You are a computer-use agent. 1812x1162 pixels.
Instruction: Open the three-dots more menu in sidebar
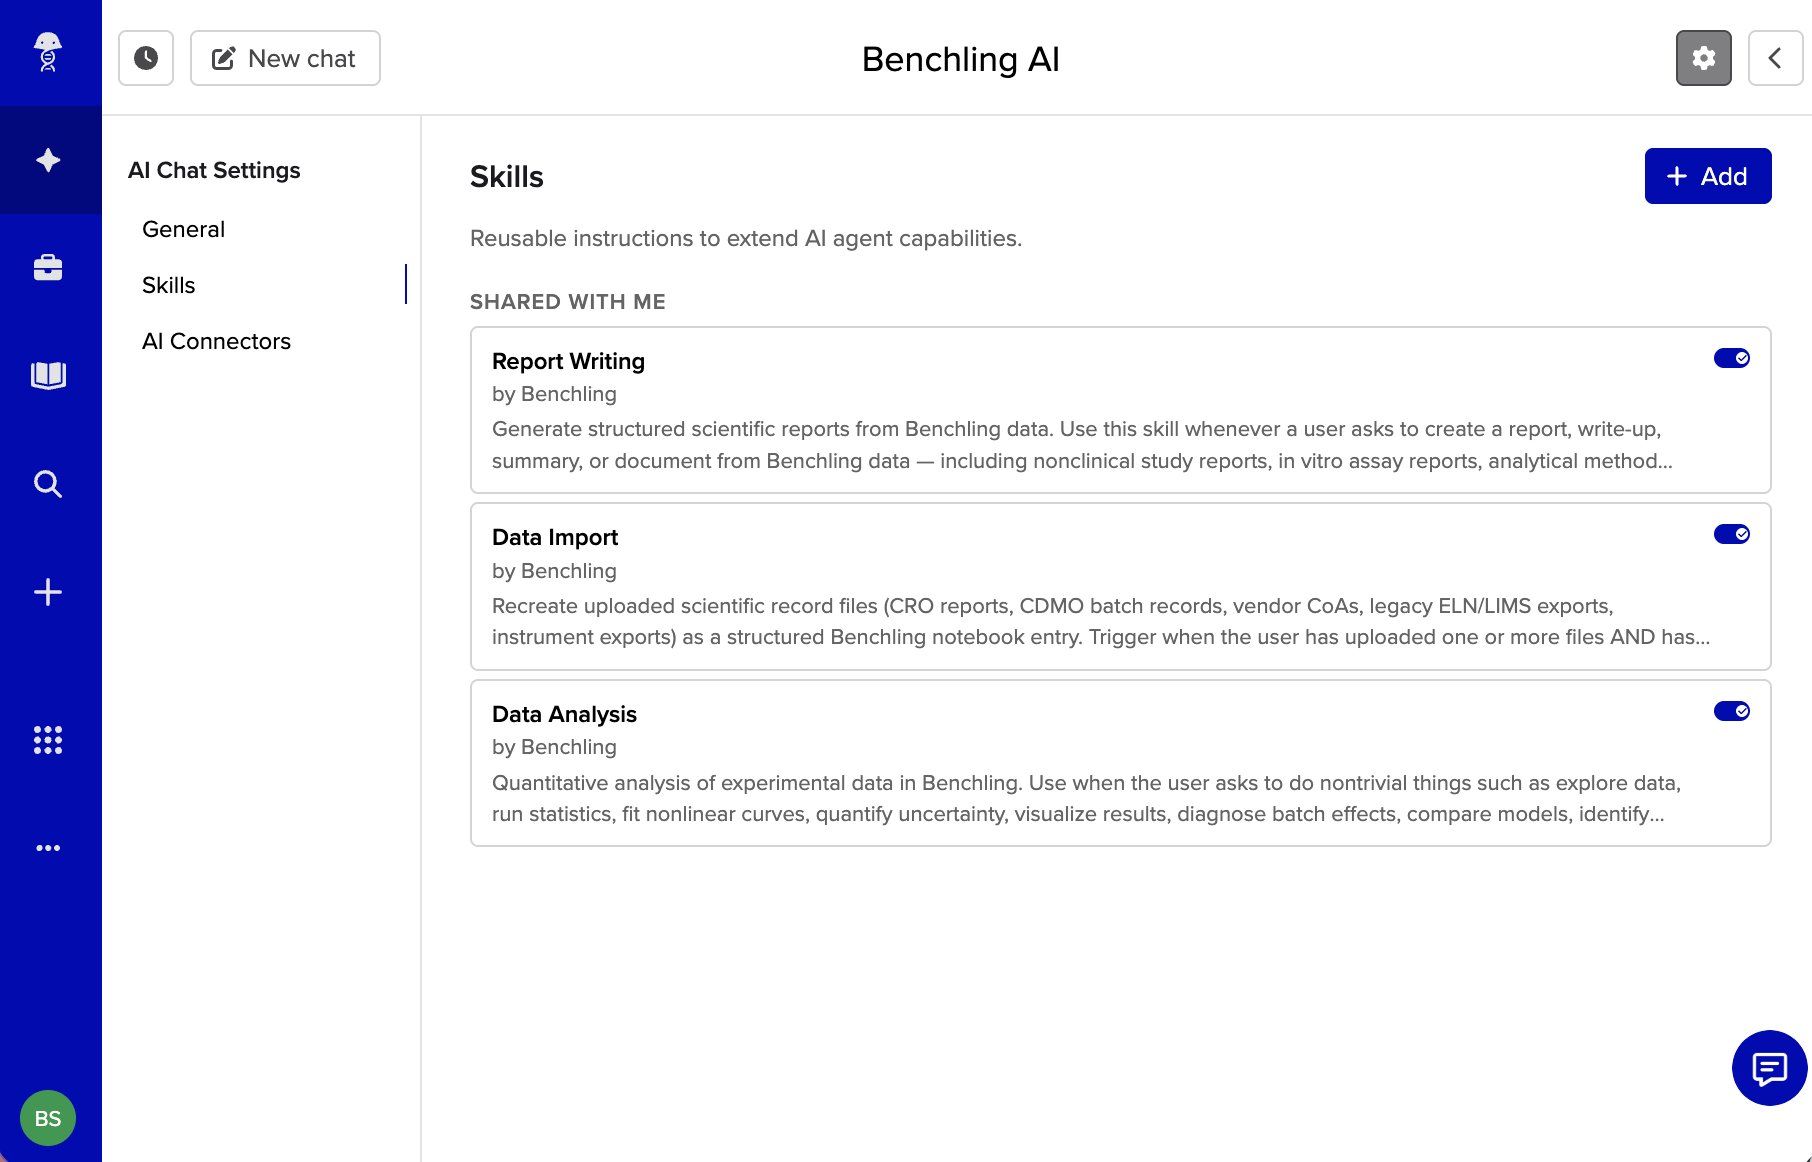click(48, 848)
